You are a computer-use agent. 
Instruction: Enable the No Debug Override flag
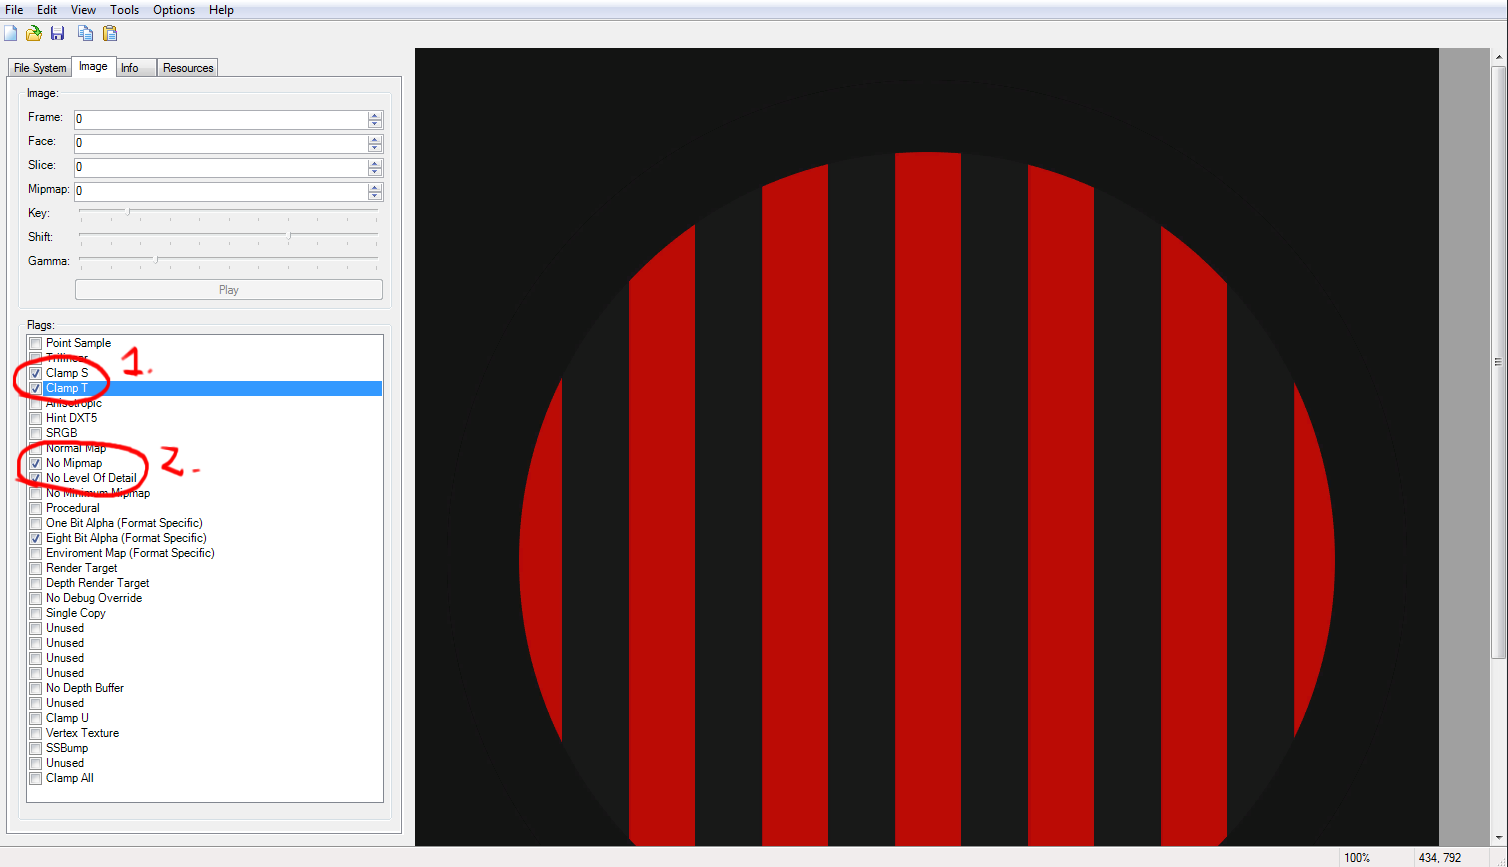point(36,598)
